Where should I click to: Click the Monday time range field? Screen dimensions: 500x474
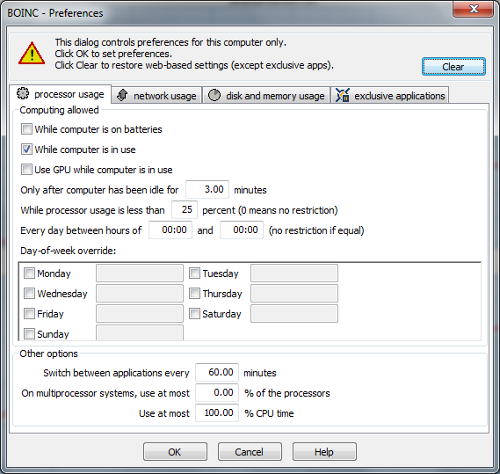(x=140, y=273)
